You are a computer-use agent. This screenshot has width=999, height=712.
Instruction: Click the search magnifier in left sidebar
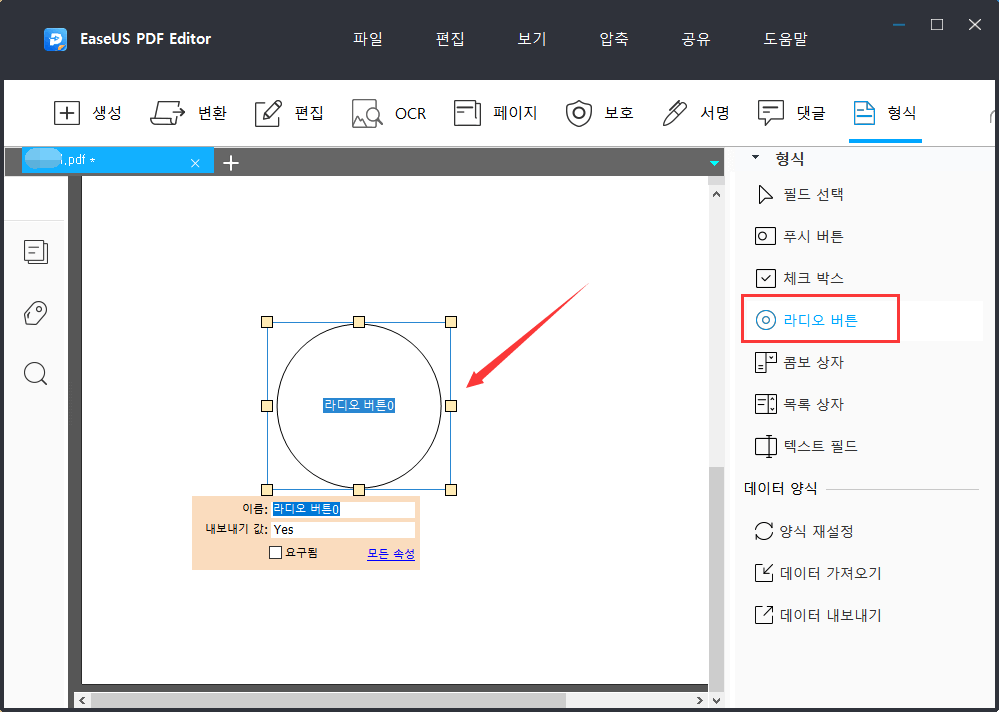pyautogui.click(x=36, y=374)
